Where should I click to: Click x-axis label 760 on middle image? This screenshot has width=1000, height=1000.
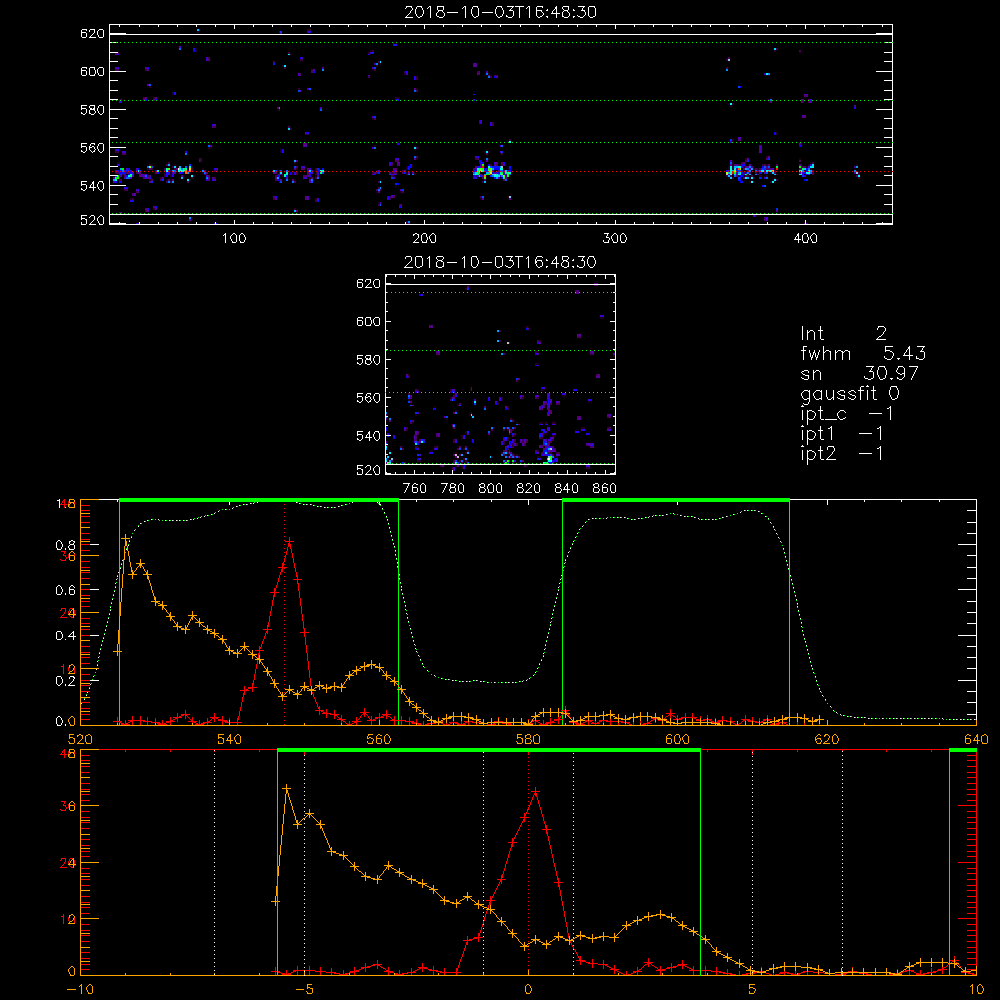coord(415,489)
